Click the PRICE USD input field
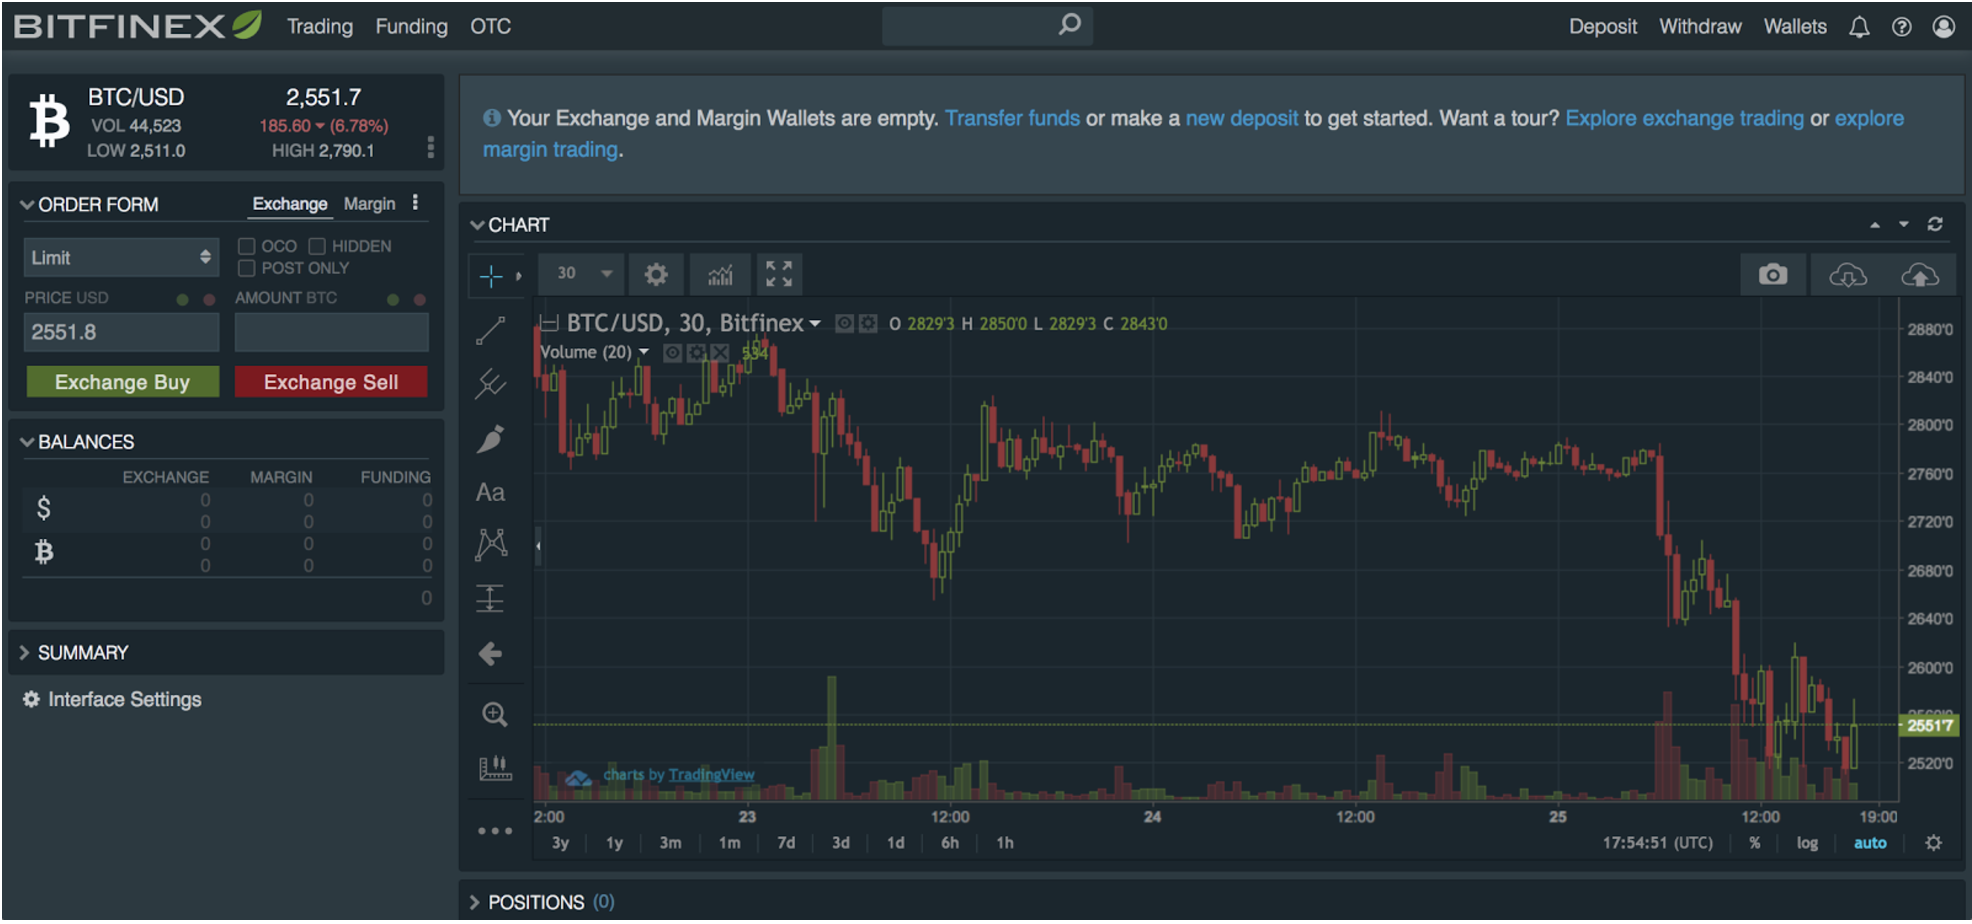Image resolution: width=1972 pixels, height=924 pixels. [121, 332]
